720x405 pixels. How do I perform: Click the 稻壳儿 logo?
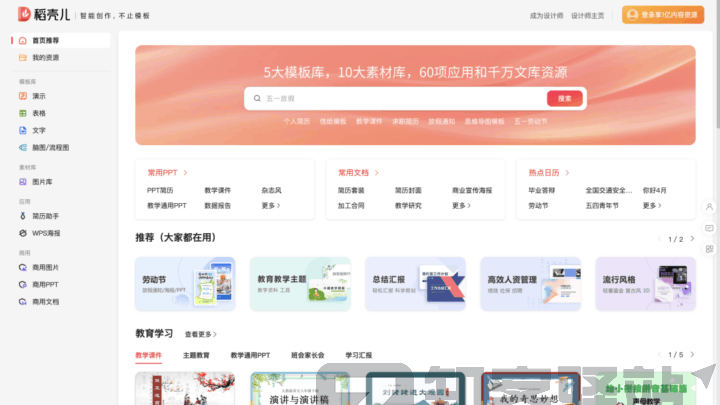point(43,15)
